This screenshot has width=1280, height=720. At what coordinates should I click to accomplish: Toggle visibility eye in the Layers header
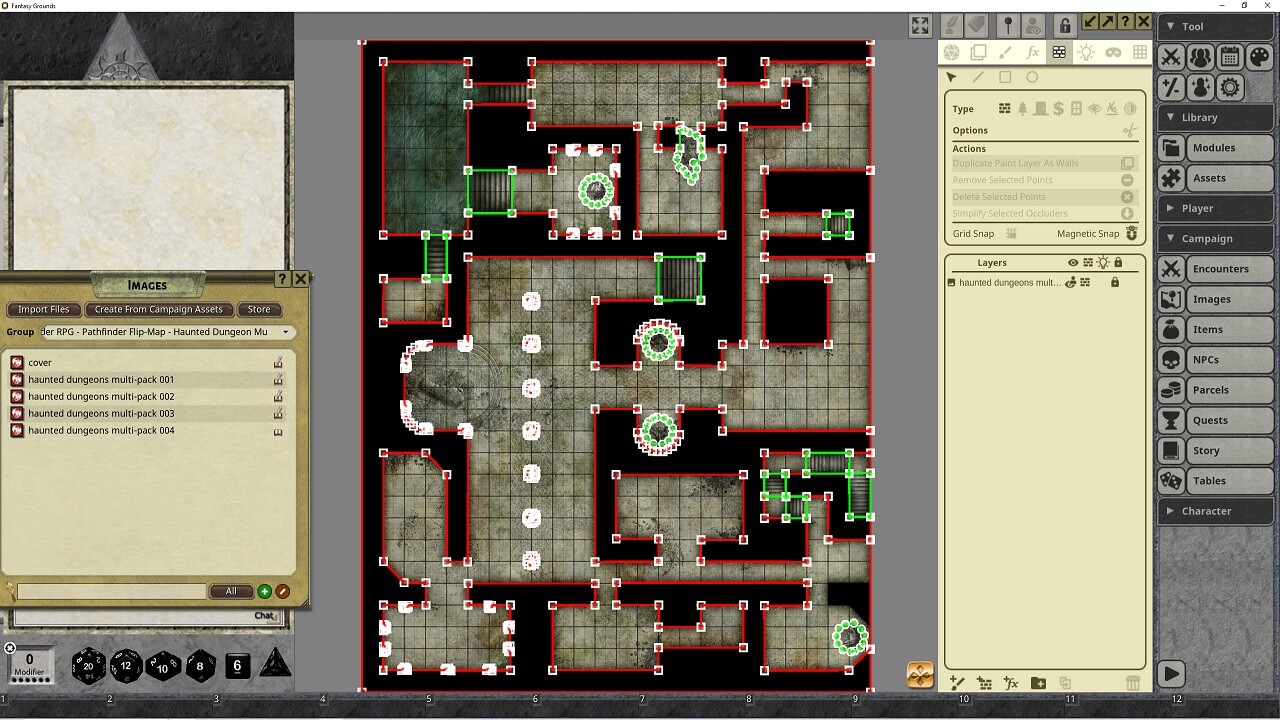coord(1073,262)
